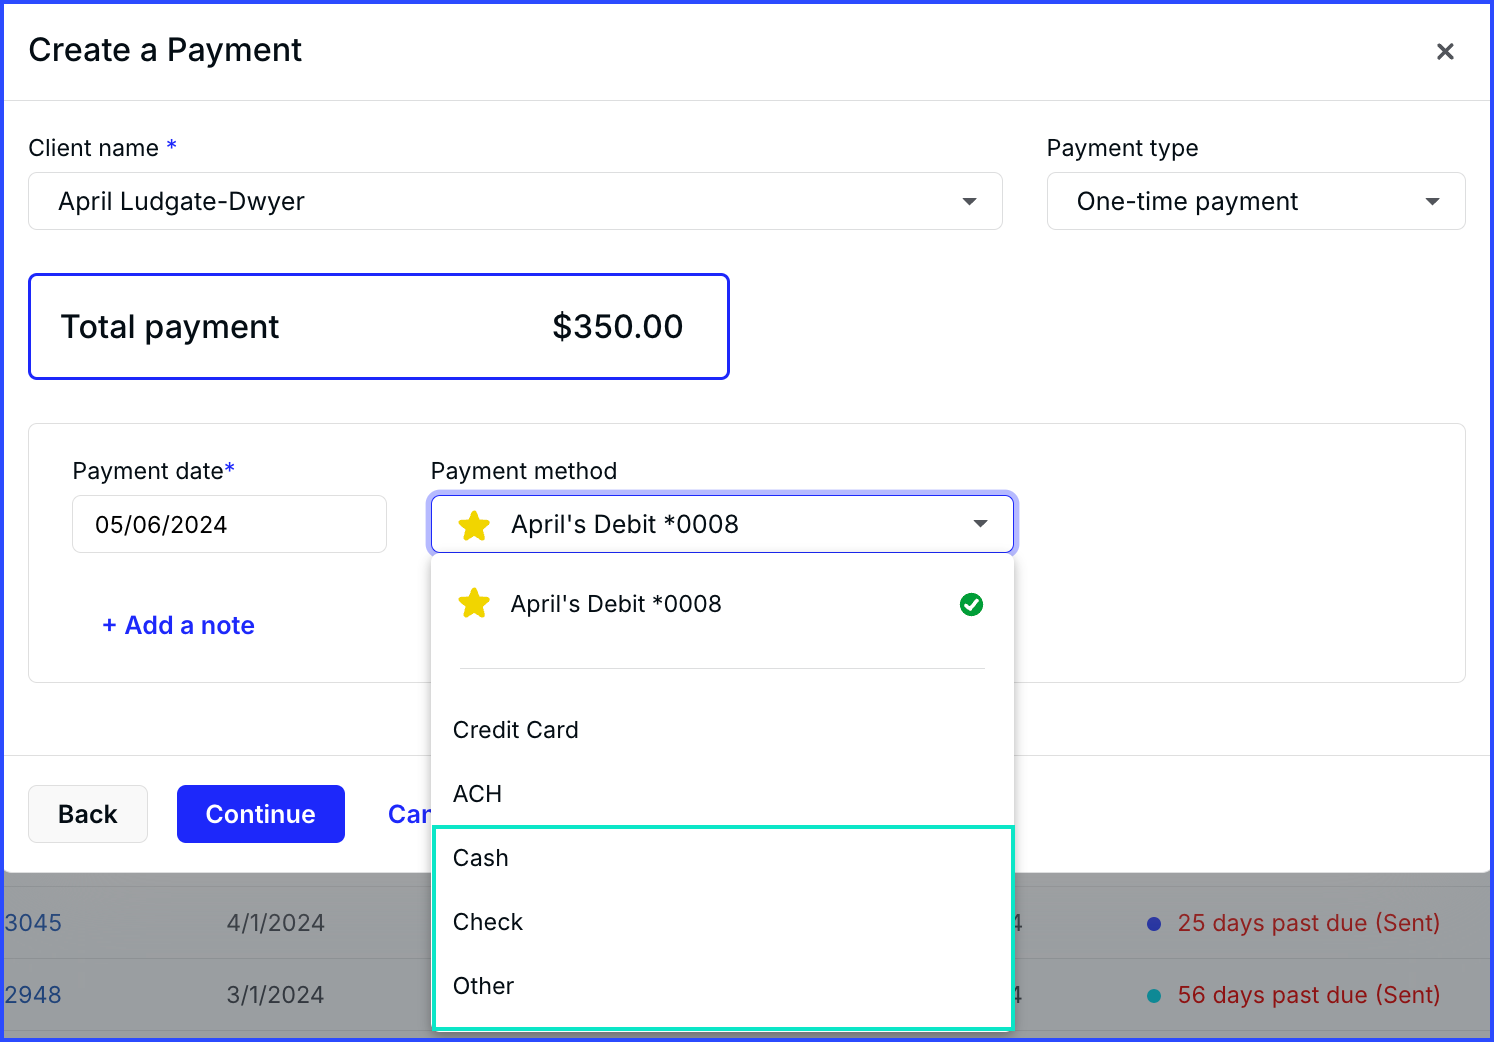The height and width of the screenshot is (1042, 1494).
Task: Click the 56 days past due status
Action: click(x=1308, y=995)
